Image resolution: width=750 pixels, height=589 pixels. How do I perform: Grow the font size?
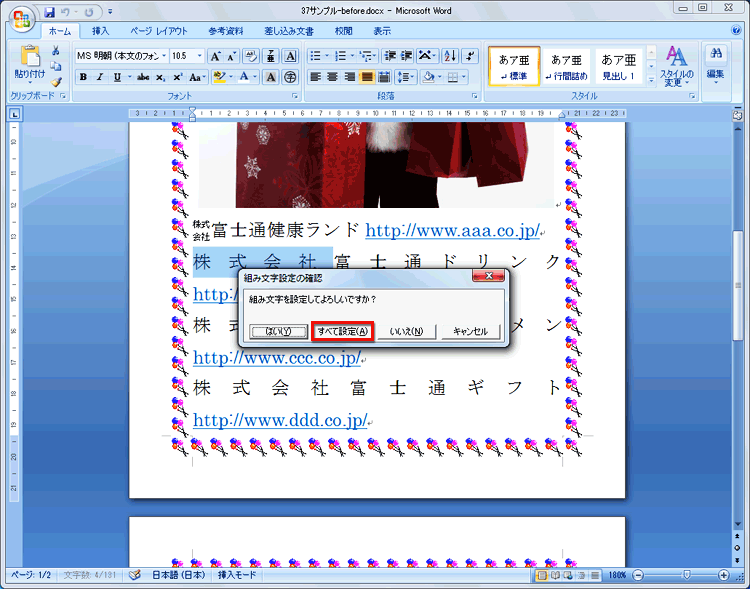pyautogui.click(x=215, y=56)
